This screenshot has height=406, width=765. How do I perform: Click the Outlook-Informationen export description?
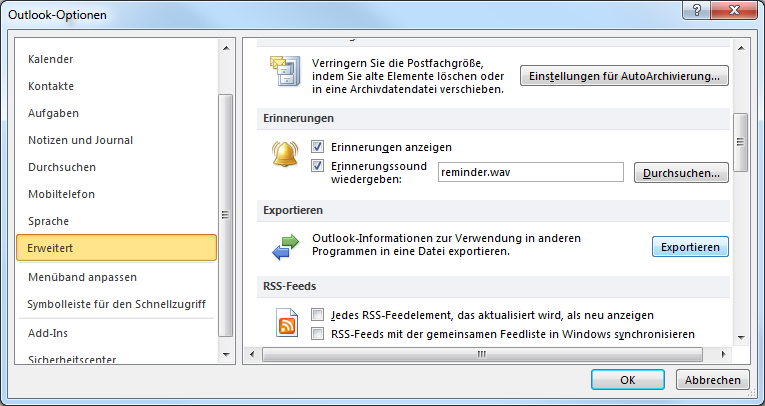point(446,245)
